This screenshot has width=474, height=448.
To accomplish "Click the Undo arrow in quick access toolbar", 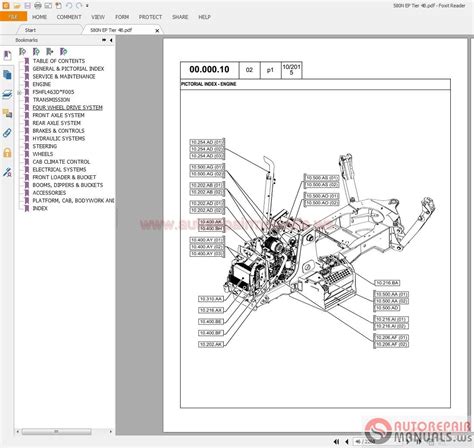I will tap(69, 5).
